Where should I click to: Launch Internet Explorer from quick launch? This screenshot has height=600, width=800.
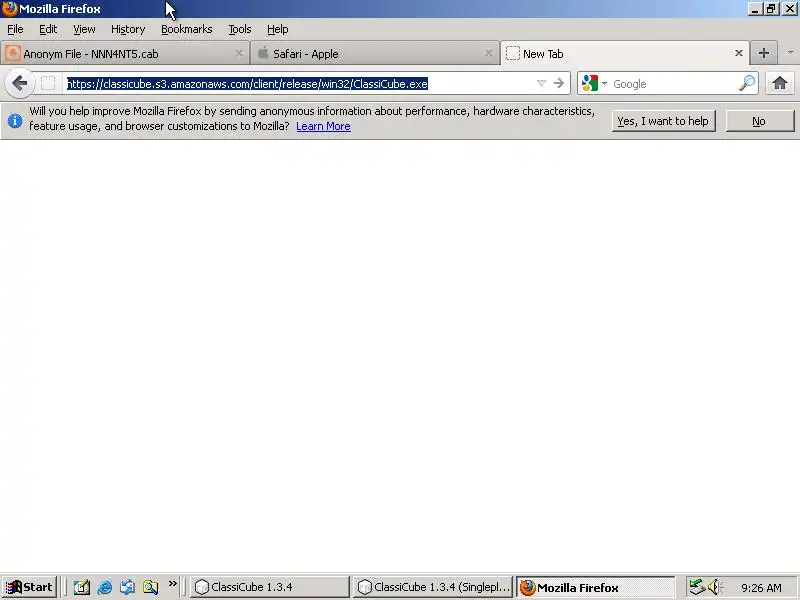coord(105,587)
